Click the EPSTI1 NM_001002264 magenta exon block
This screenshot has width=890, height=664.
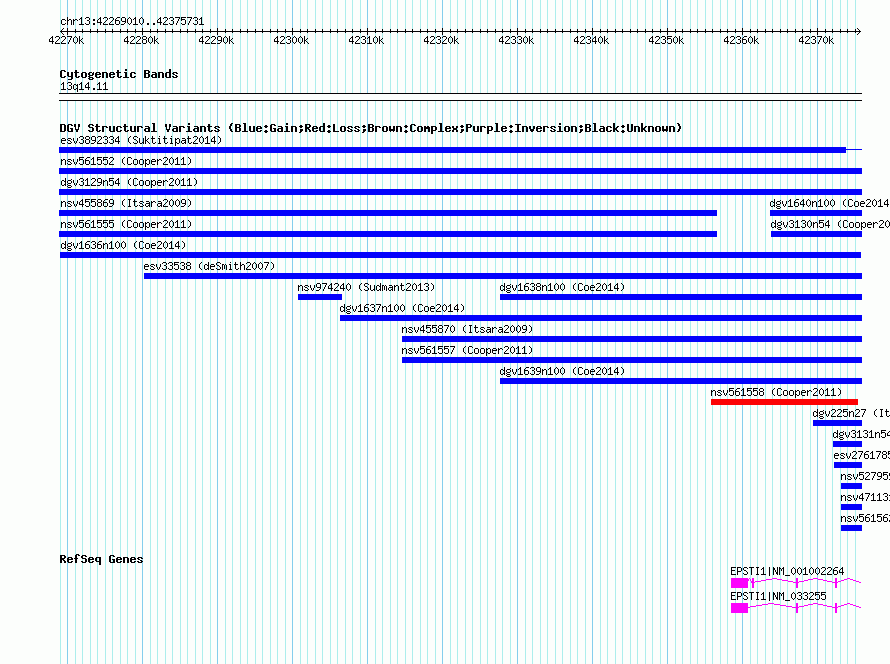pos(739,583)
